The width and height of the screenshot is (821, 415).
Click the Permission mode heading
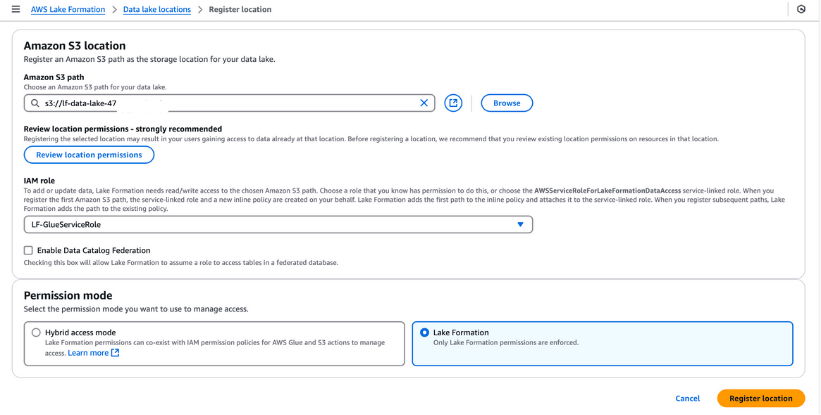point(68,296)
